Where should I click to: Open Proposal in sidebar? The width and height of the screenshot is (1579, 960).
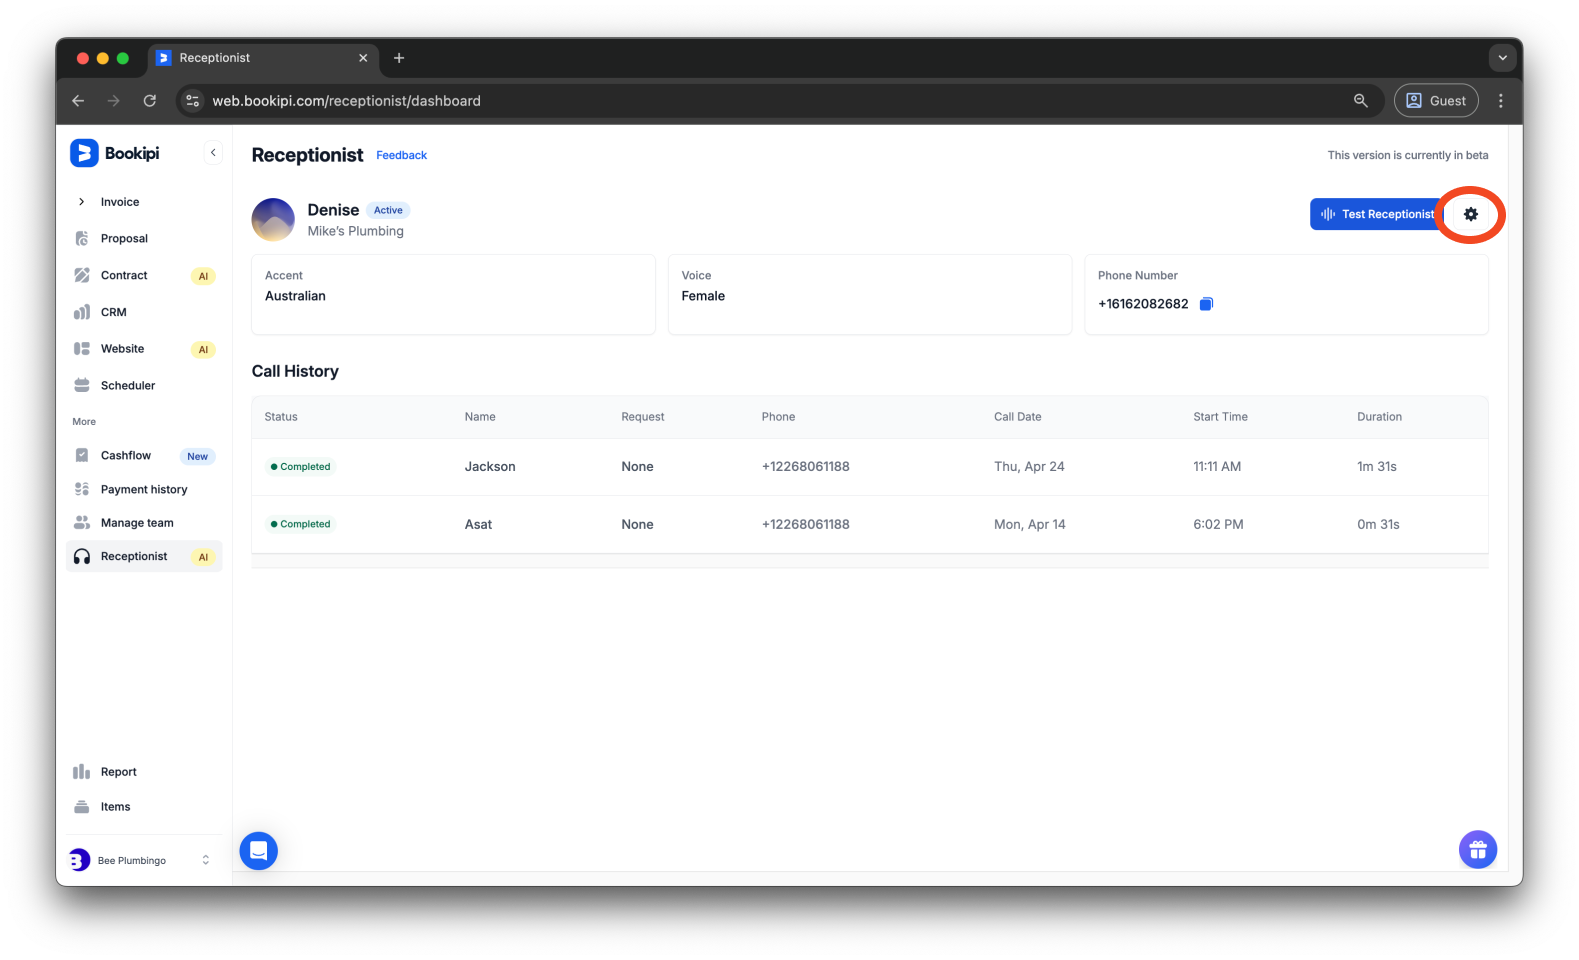point(124,239)
